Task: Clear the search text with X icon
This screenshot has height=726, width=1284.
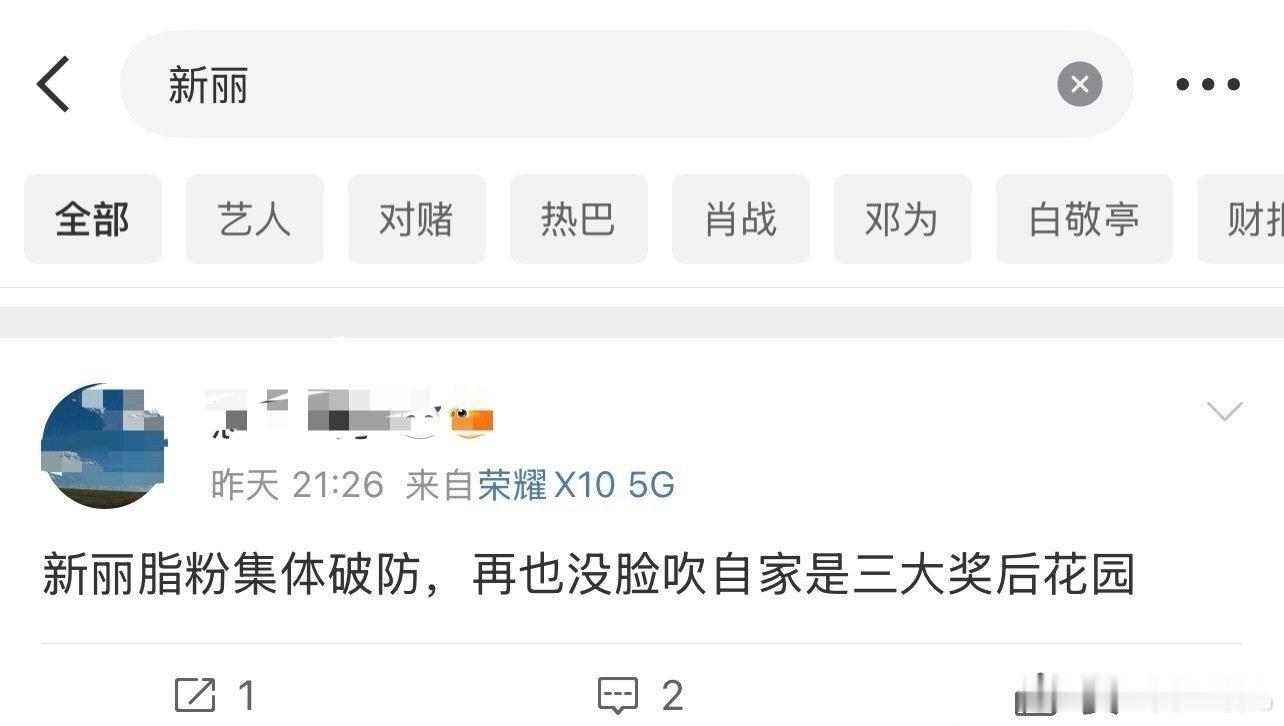Action: pos(1080,85)
